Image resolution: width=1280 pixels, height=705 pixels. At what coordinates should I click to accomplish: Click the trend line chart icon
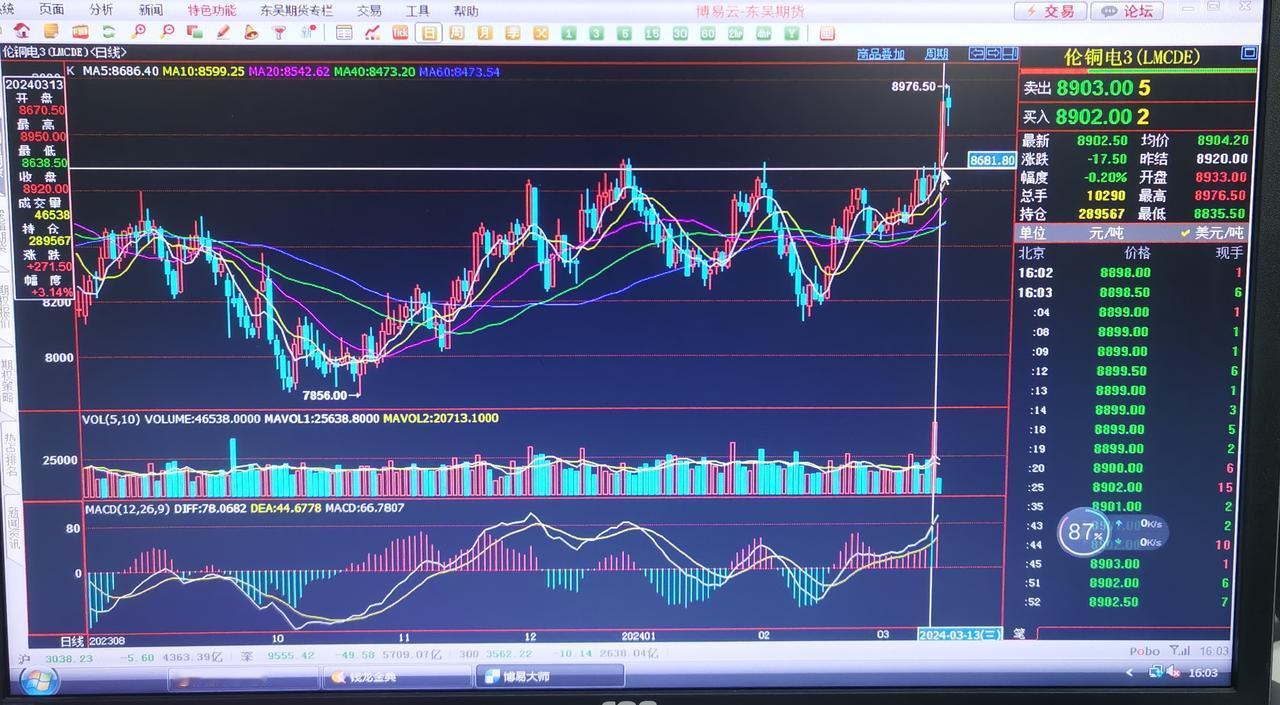click(x=371, y=32)
